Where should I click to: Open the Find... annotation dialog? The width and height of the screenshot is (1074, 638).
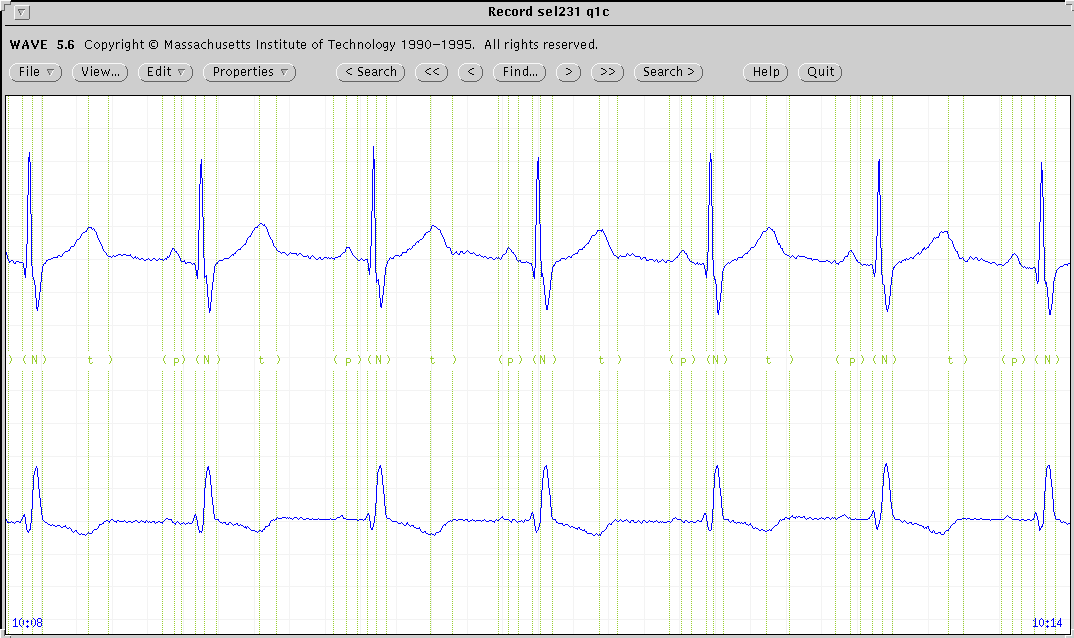[x=519, y=72]
